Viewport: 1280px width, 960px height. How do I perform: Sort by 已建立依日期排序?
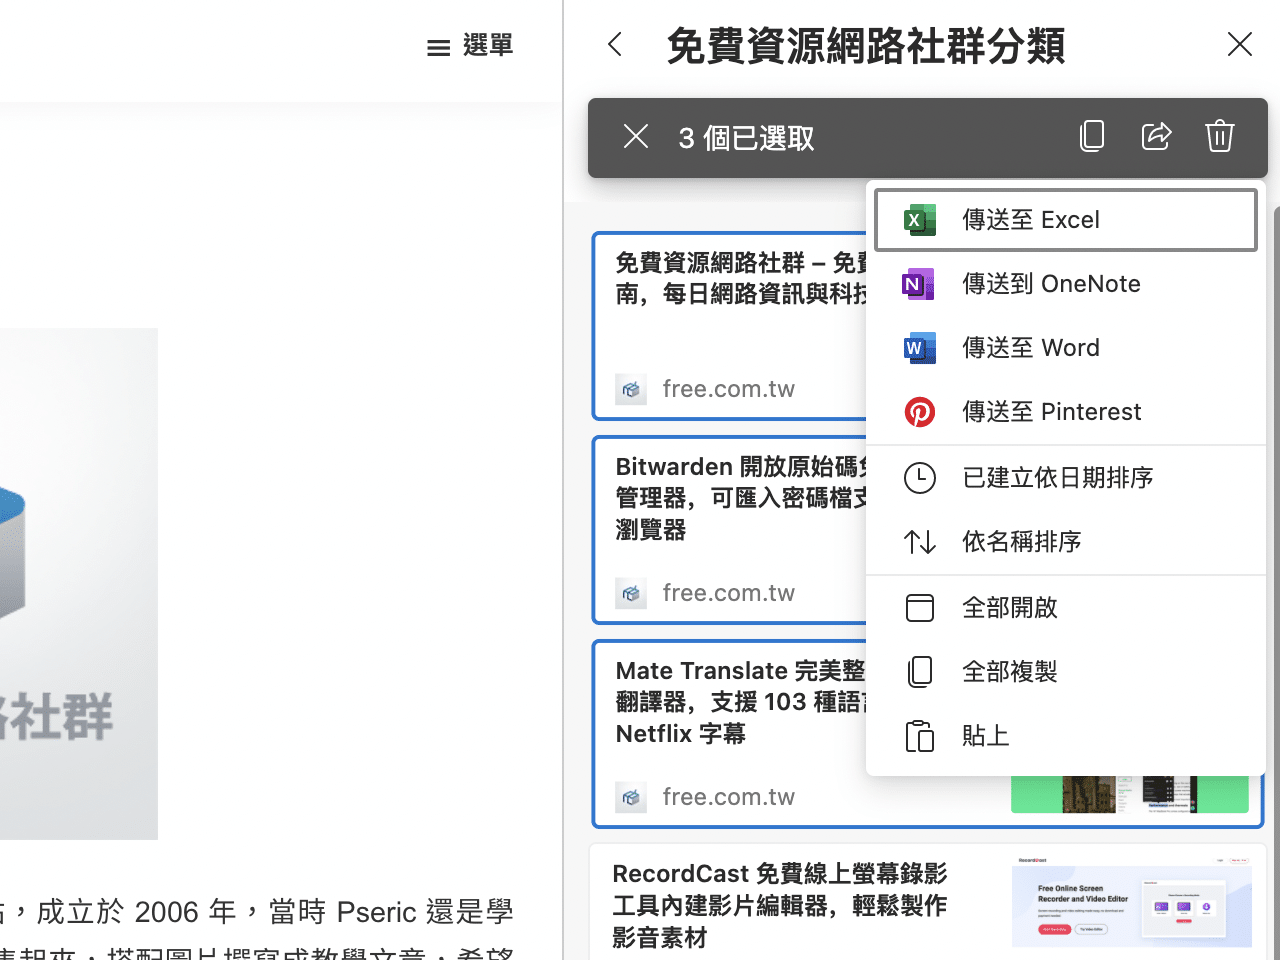(1066, 478)
